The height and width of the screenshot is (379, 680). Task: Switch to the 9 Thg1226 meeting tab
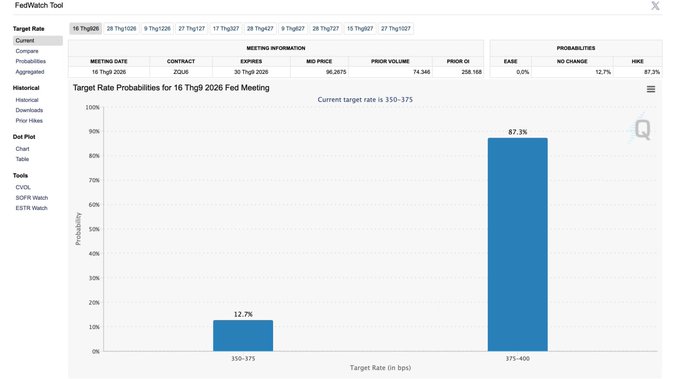[x=157, y=29]
